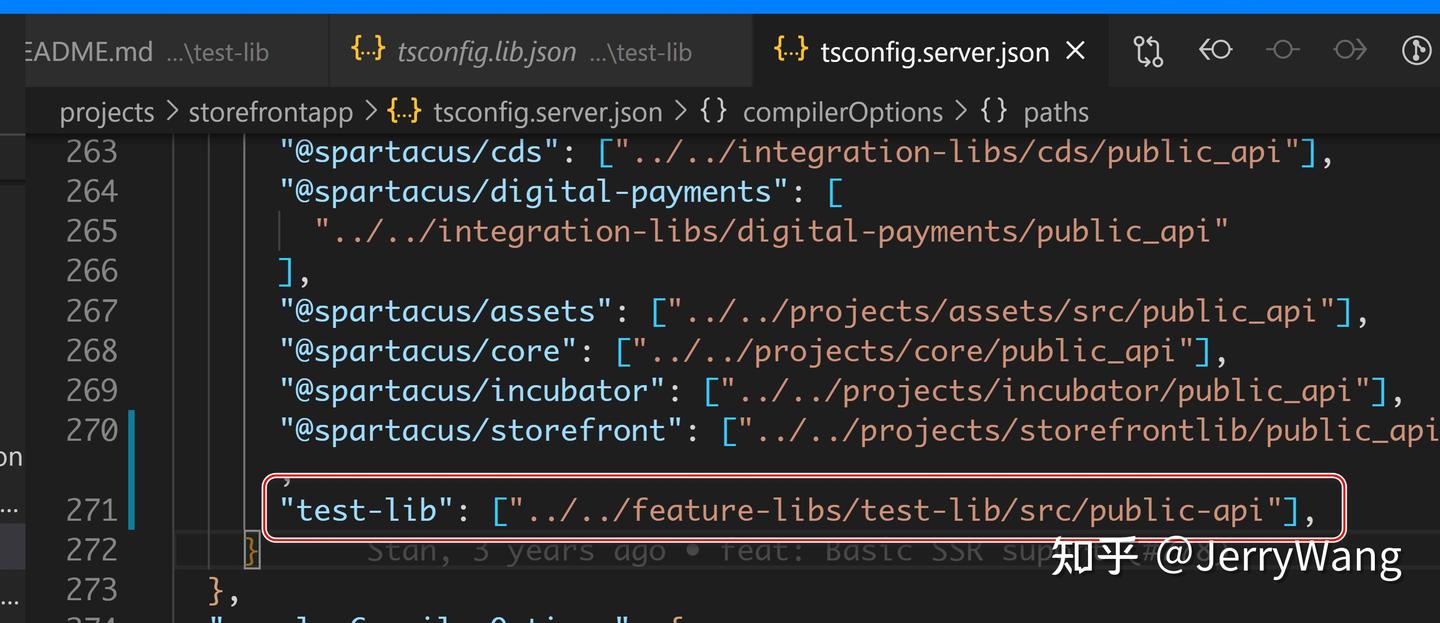Click line number 270
This screenshot has height=623, width=1440.
(x=92, y=430)
